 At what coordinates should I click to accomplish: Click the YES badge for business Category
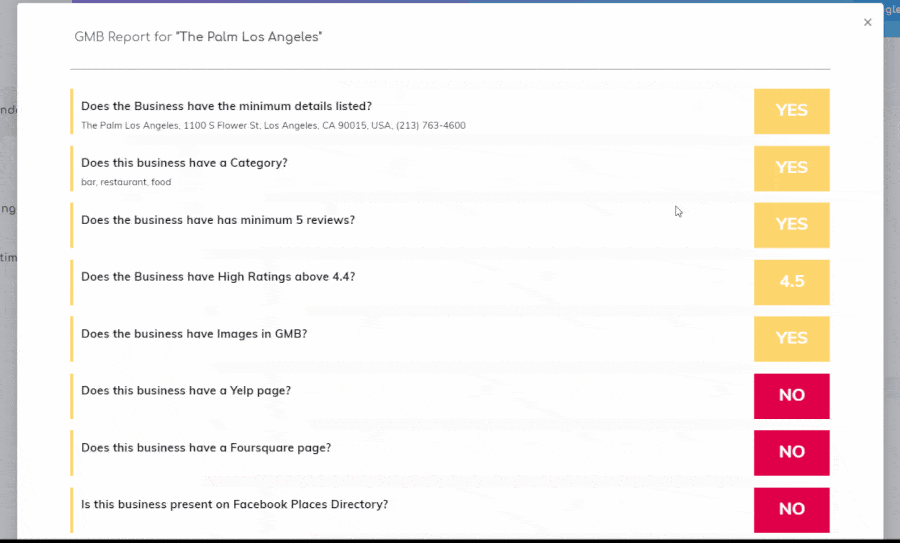[791, 168]
